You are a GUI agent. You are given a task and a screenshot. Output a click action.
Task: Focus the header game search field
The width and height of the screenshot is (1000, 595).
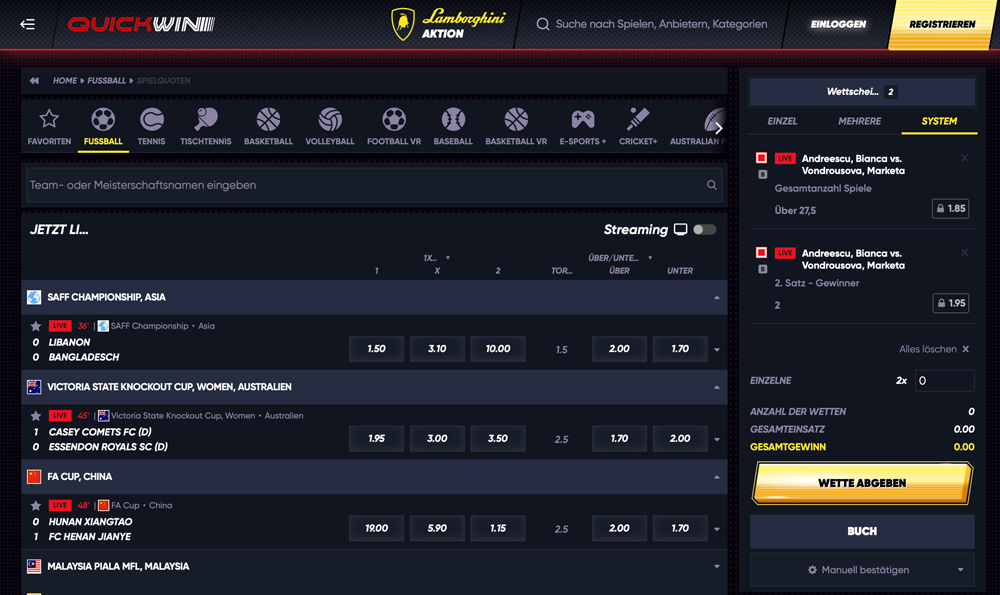[661, 24]
